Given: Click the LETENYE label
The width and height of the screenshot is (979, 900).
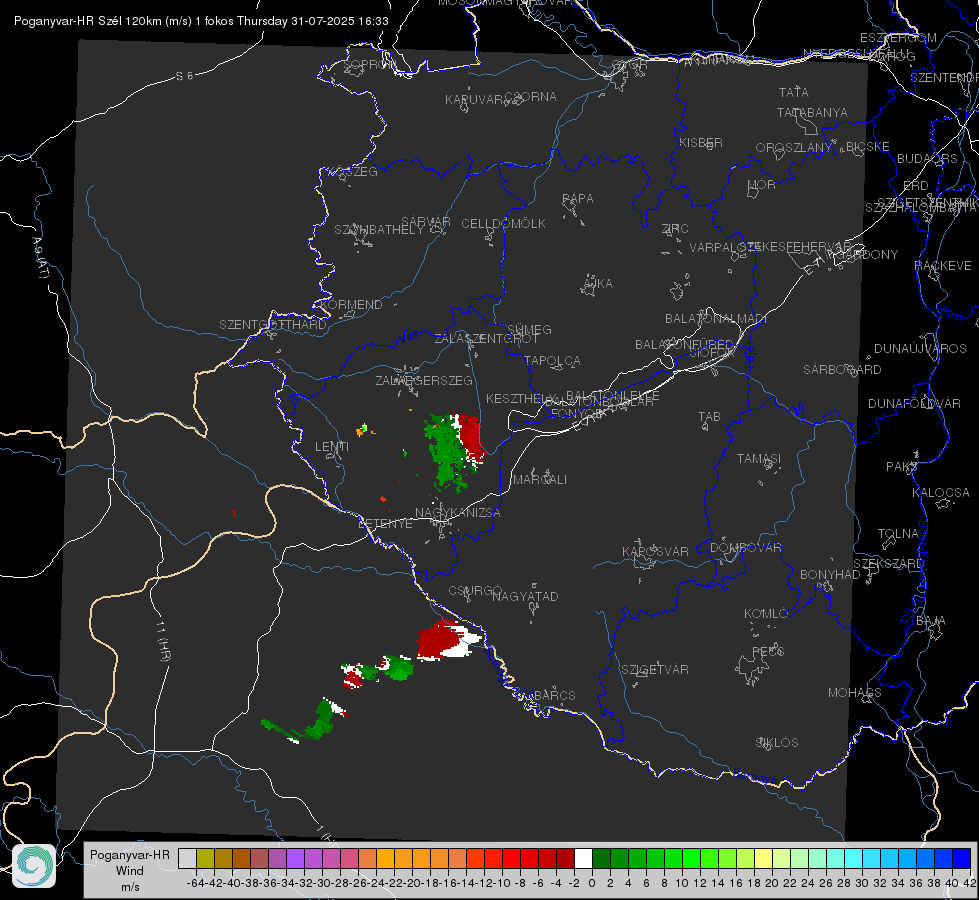Looking at the screenshot, I should click(385, 524).
